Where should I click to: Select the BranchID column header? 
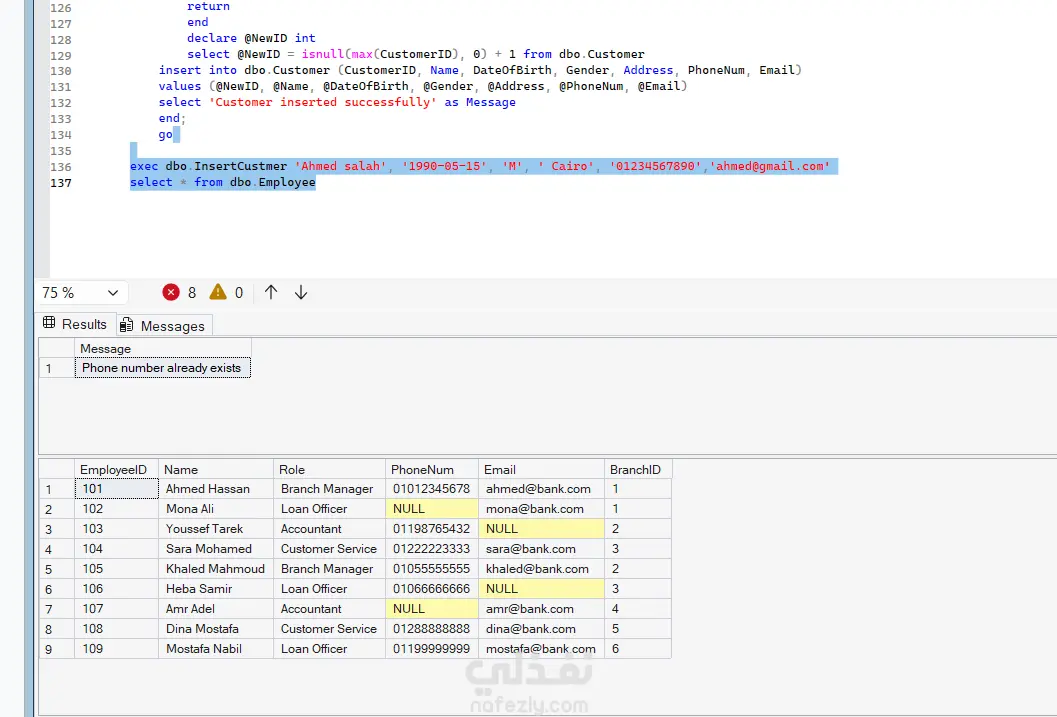tap(638, 469)
